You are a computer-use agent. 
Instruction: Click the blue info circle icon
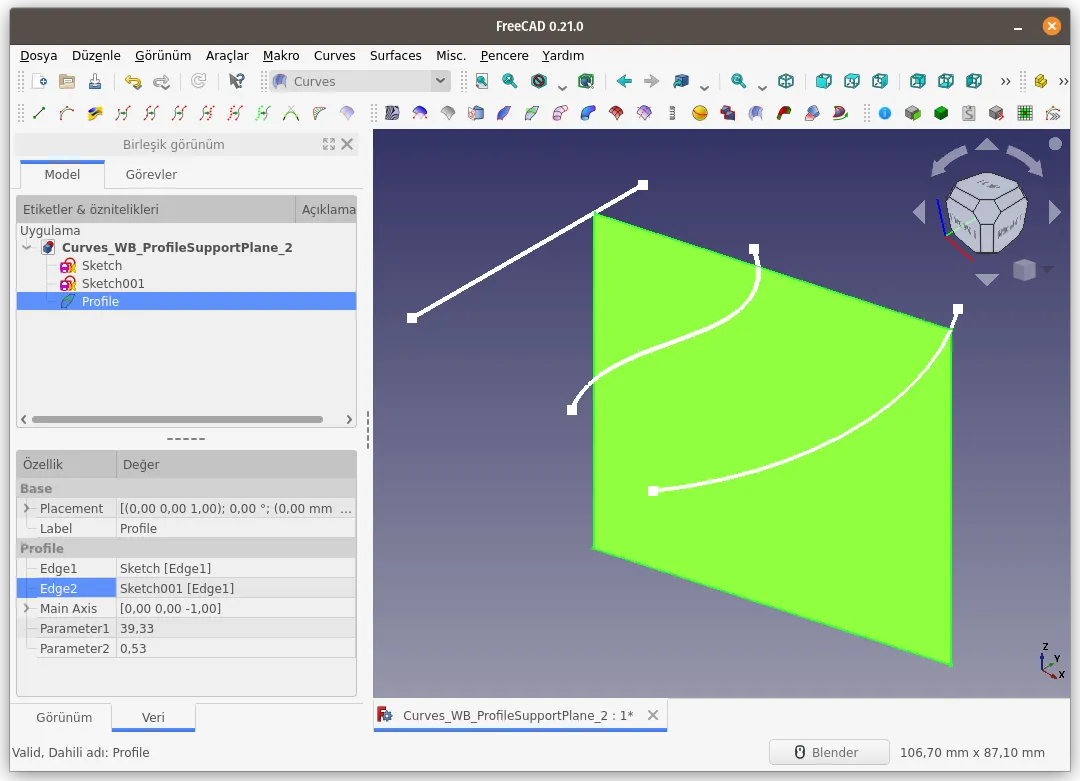[x=884, y=113]
